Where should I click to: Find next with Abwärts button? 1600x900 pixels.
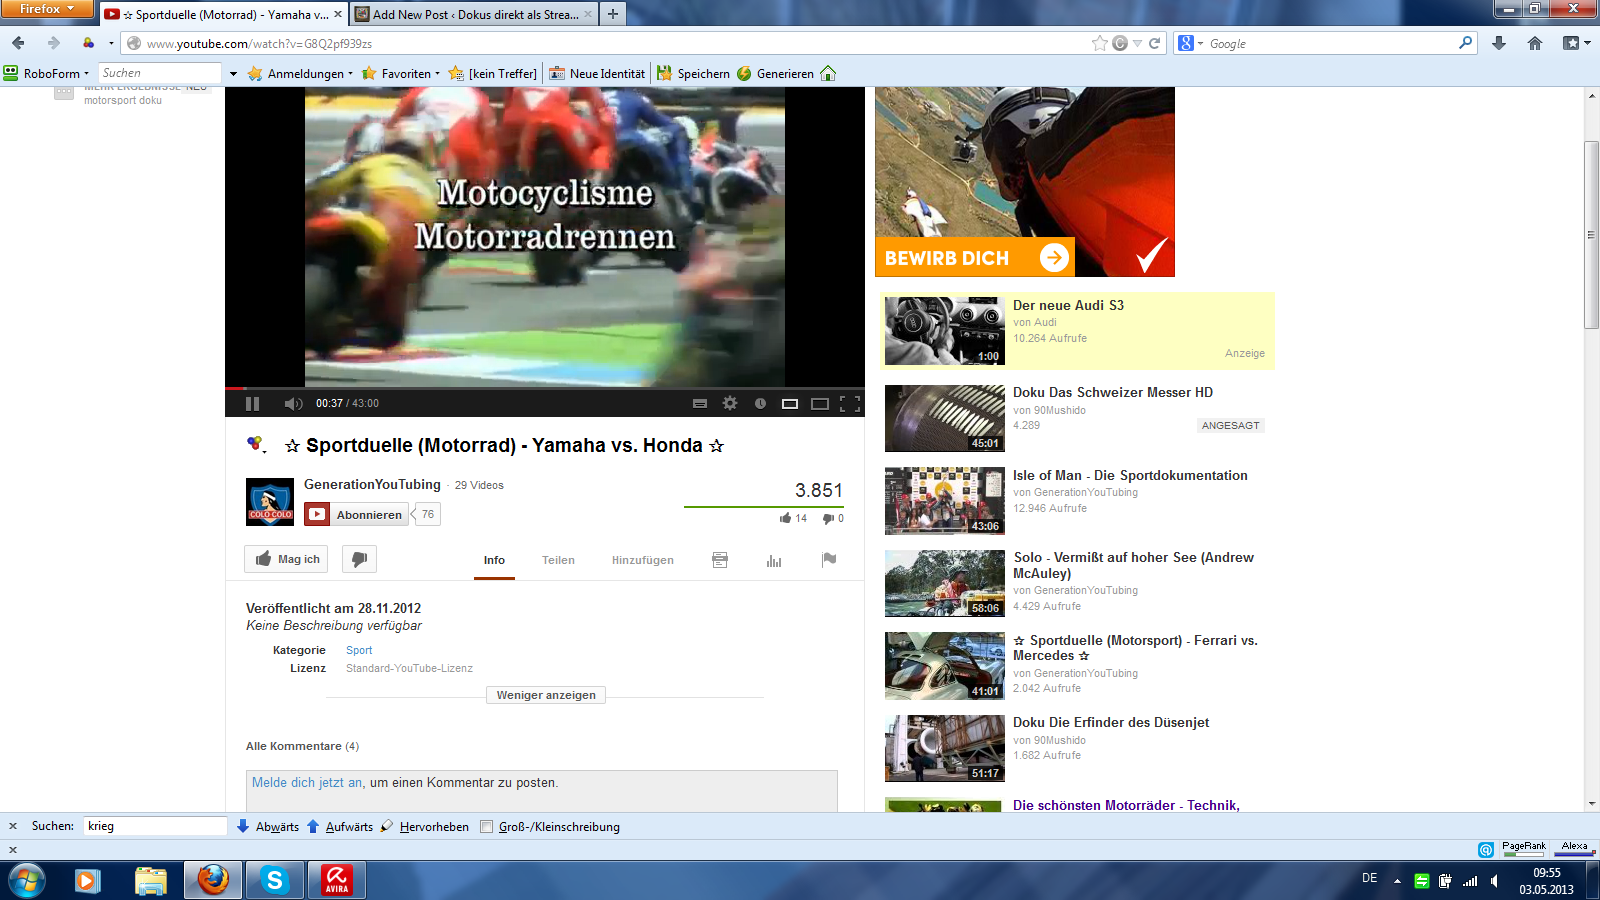(x=267, y=826)
